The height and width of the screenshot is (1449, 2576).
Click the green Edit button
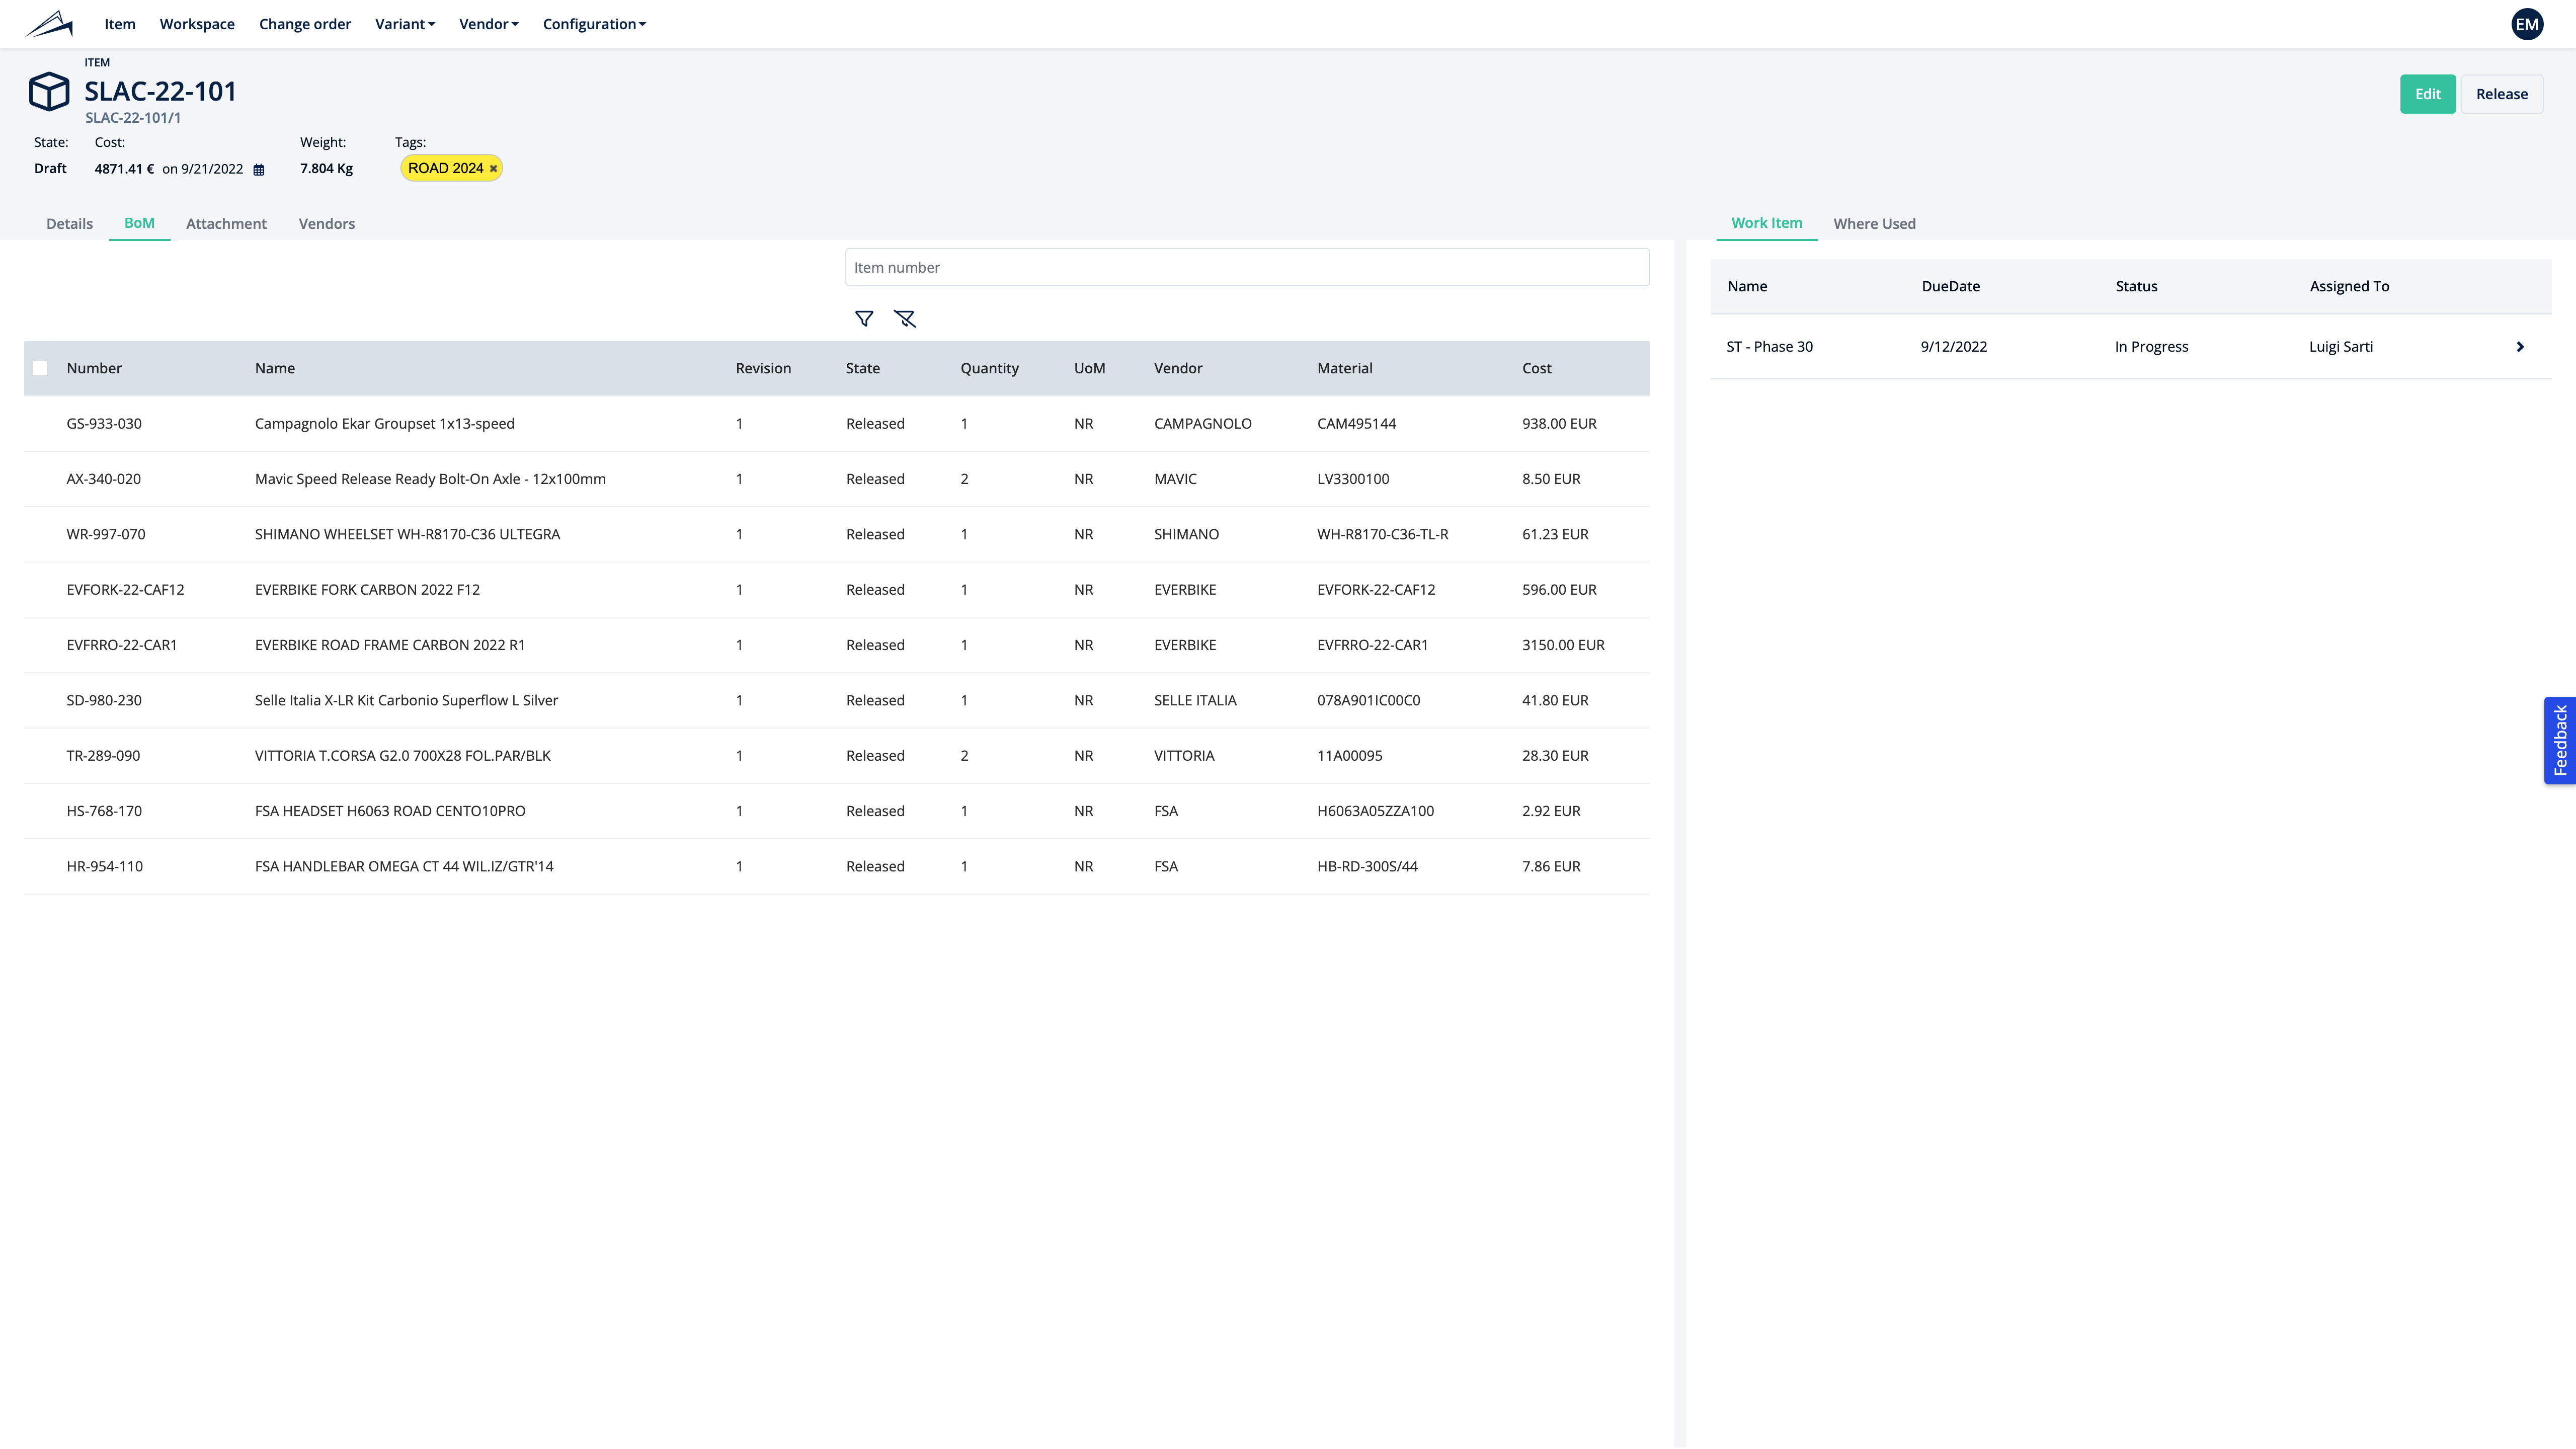click(x=2427, y=94)
